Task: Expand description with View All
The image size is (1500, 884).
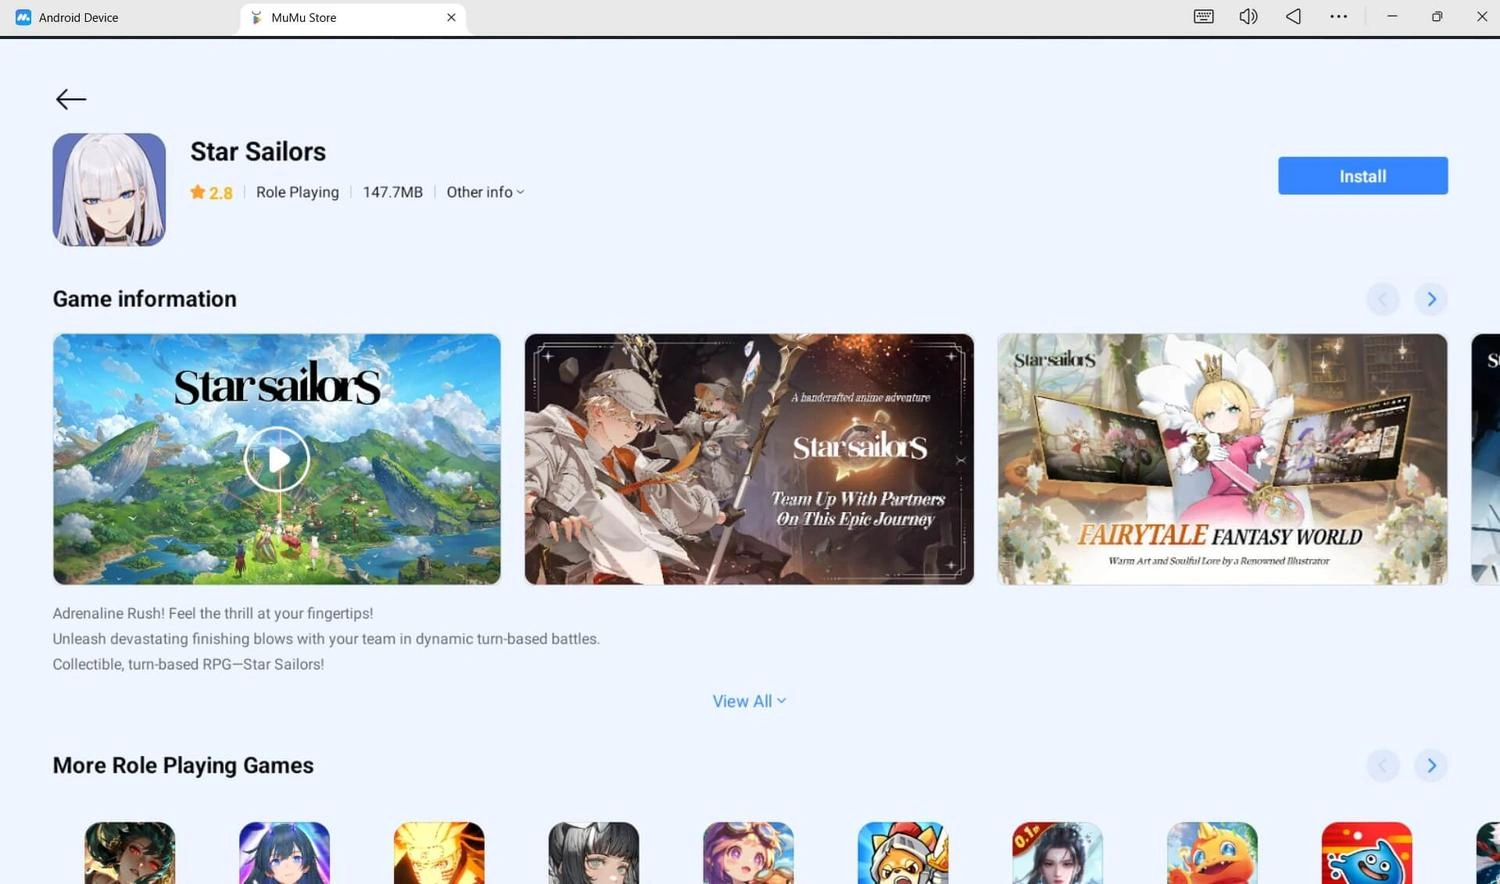Action: coord(749,701)
